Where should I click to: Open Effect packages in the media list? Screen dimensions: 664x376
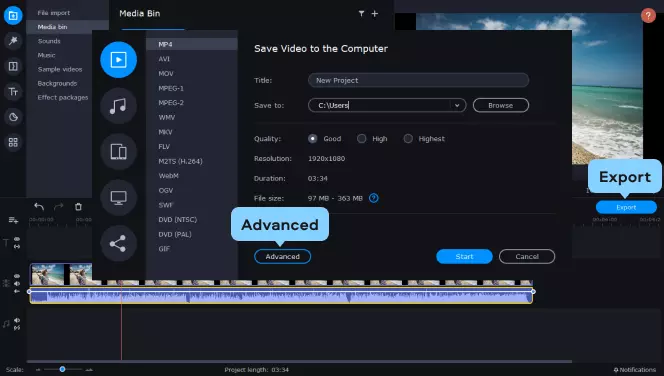[x=63, y=97]
